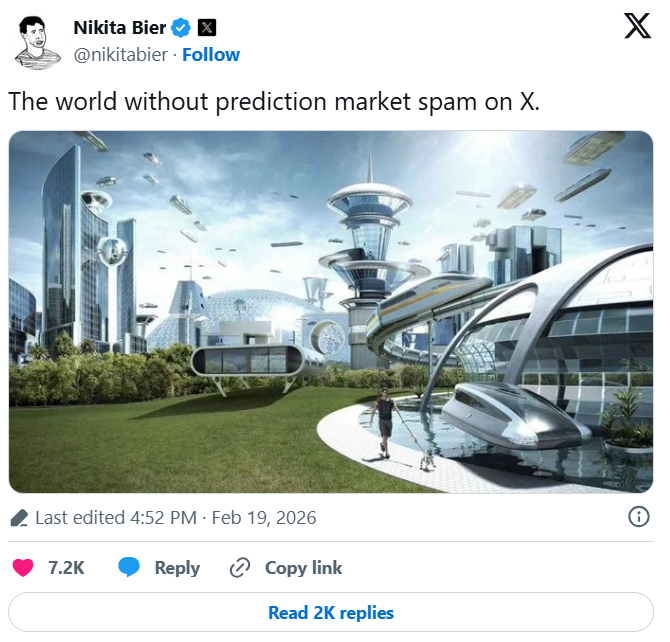Open the Nikita Bier display name link

(120, 27)
